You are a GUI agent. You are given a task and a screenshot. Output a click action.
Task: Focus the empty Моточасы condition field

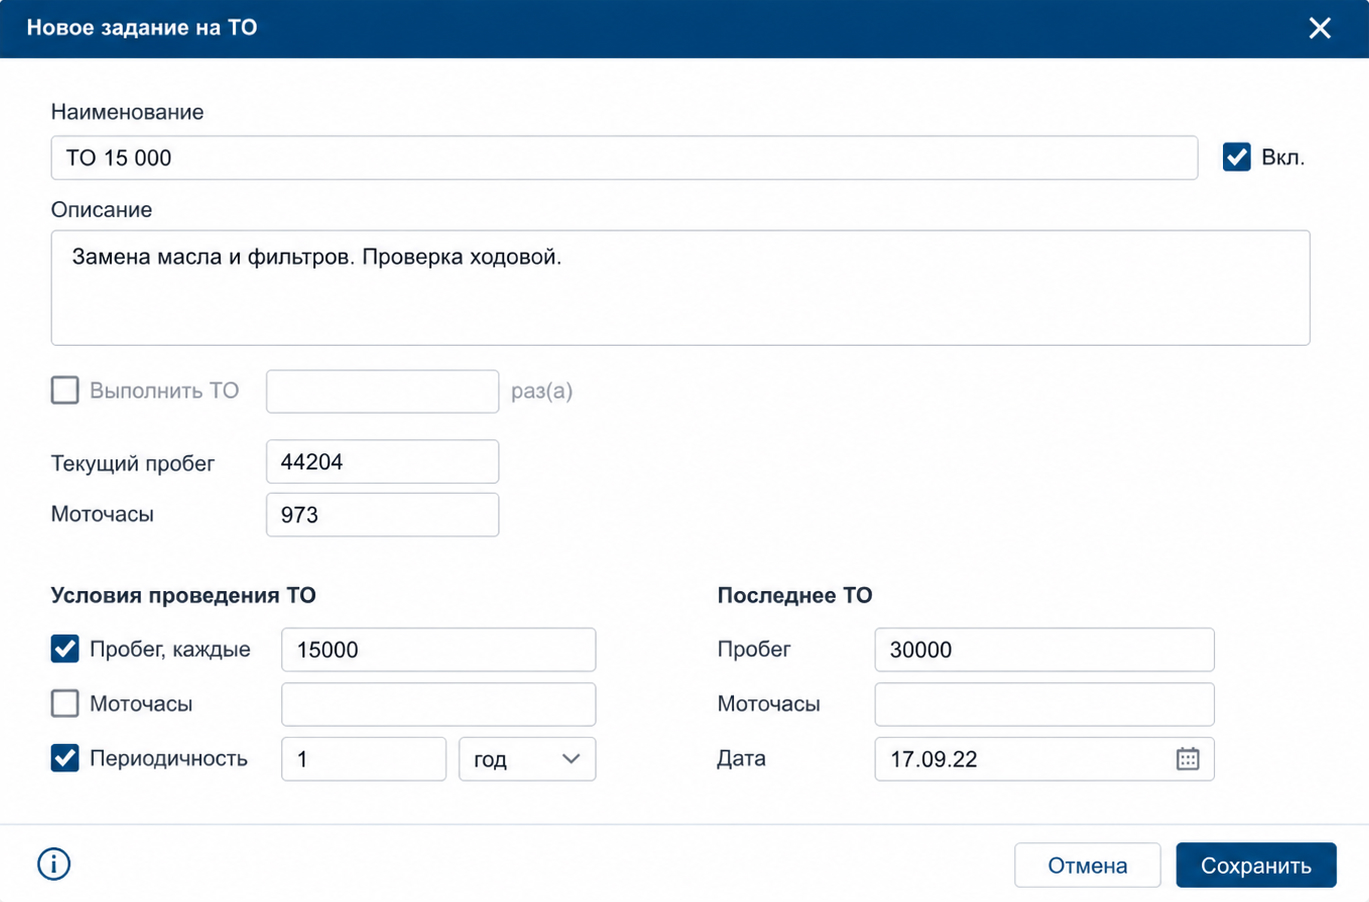click(x=438, y=704)
